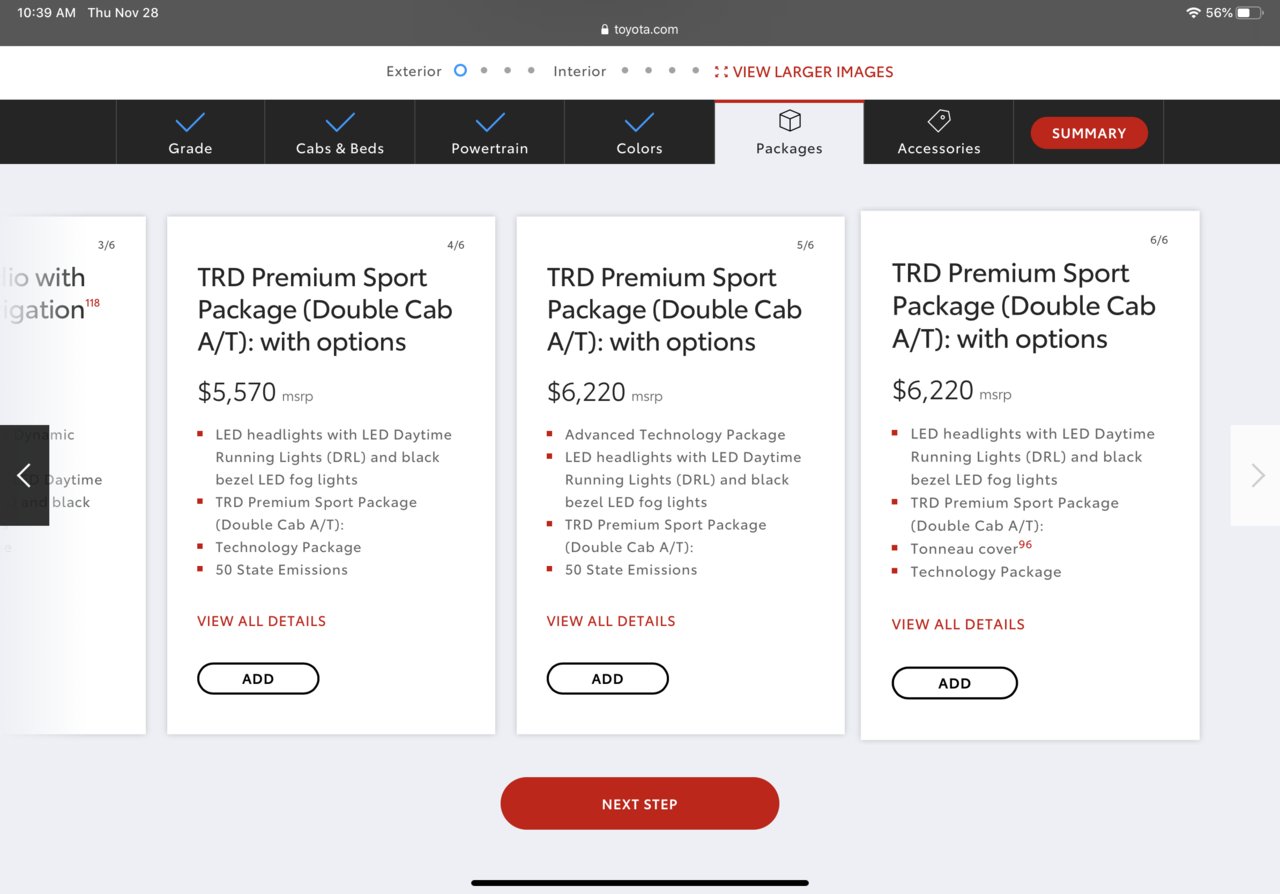Click the red SUMMARY button
The height and width of the screenshot is (894, 1280).
coord(1089,133)
